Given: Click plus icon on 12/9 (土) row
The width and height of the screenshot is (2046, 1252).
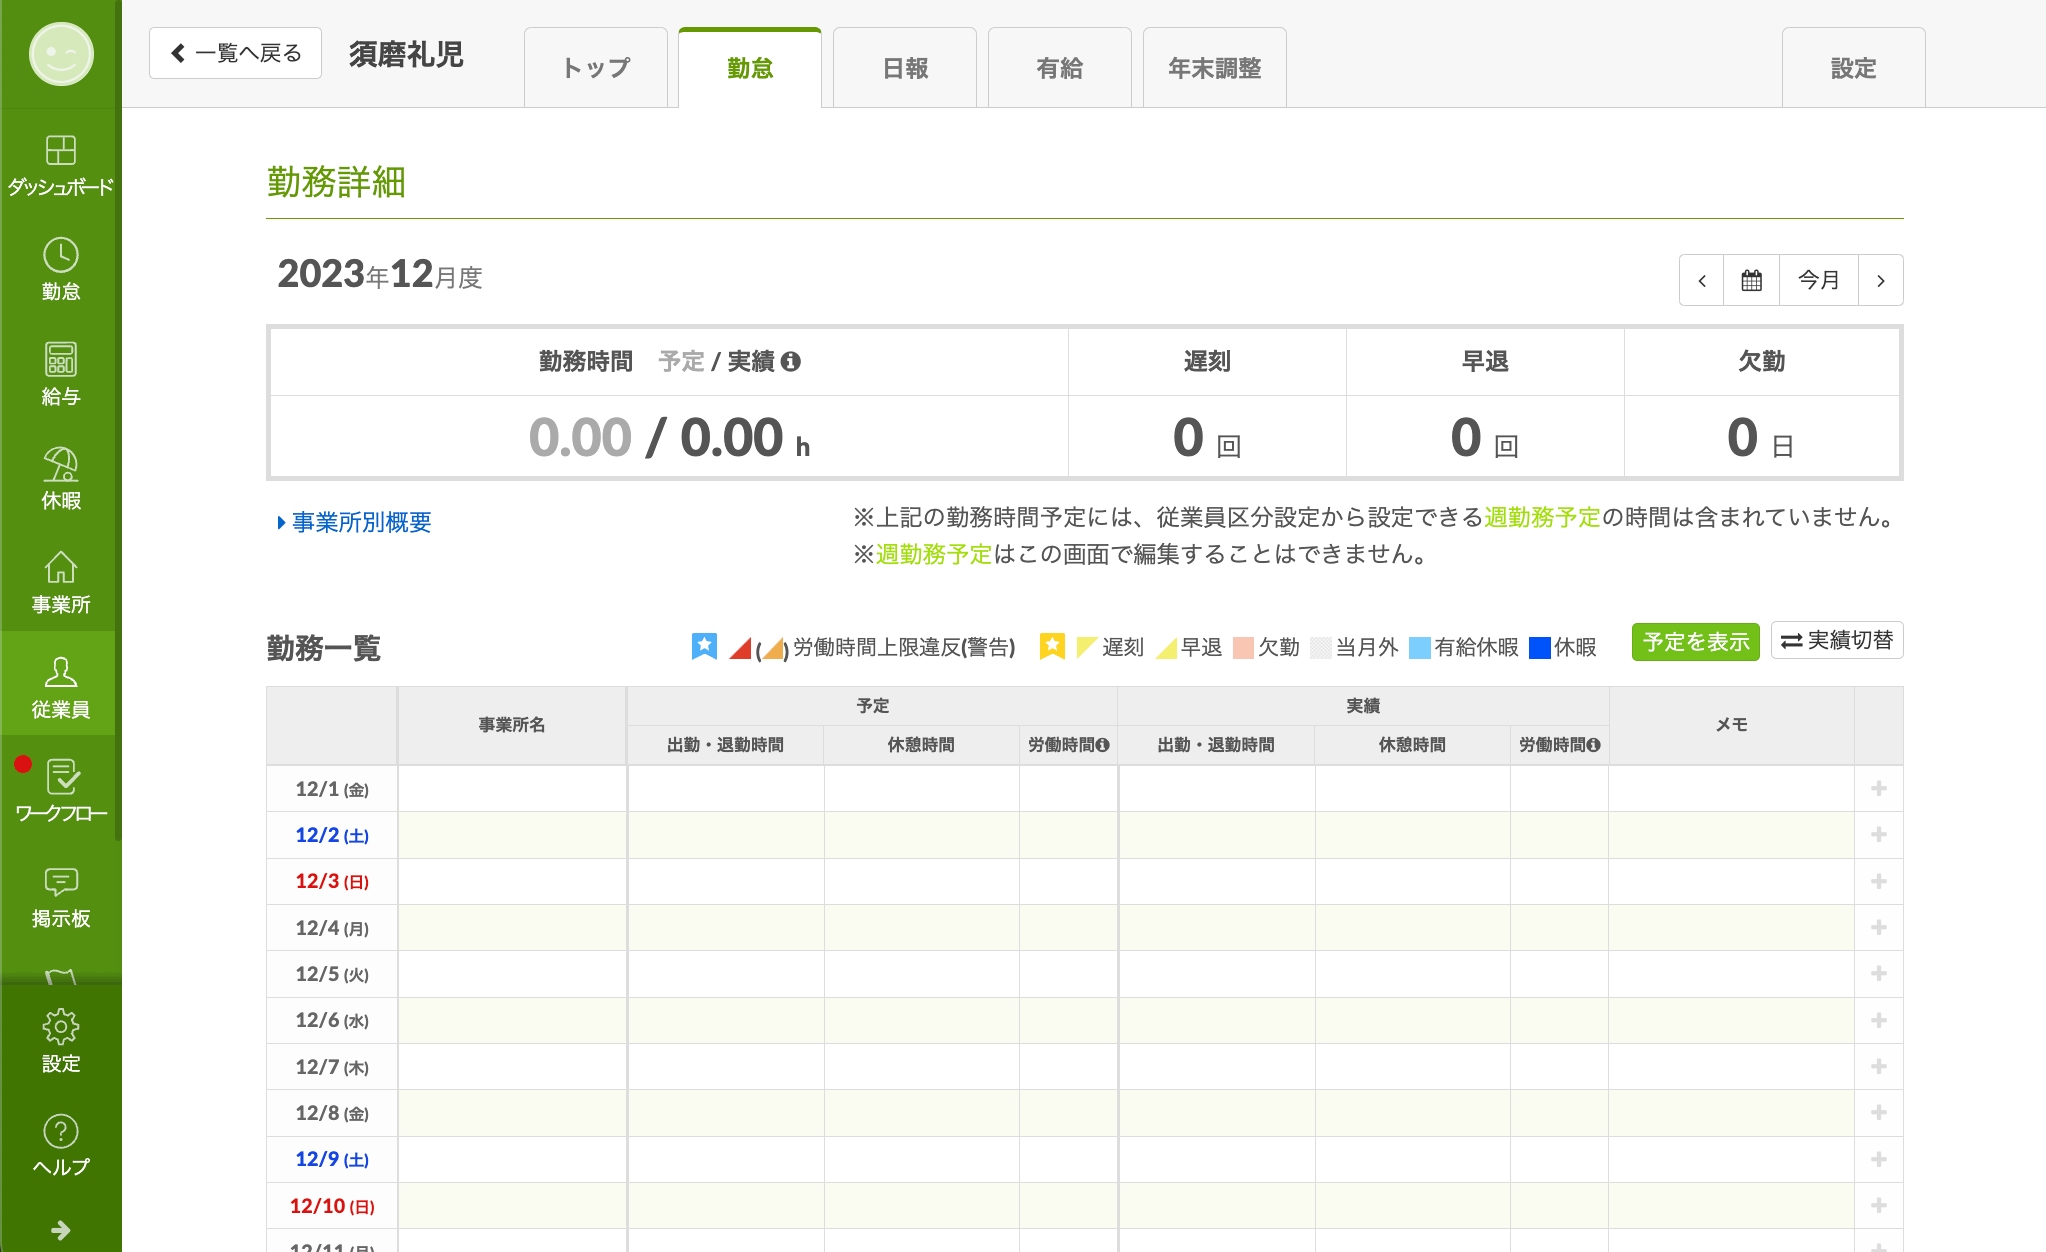Looking at the screenshot, I should pos(1878,1159).
